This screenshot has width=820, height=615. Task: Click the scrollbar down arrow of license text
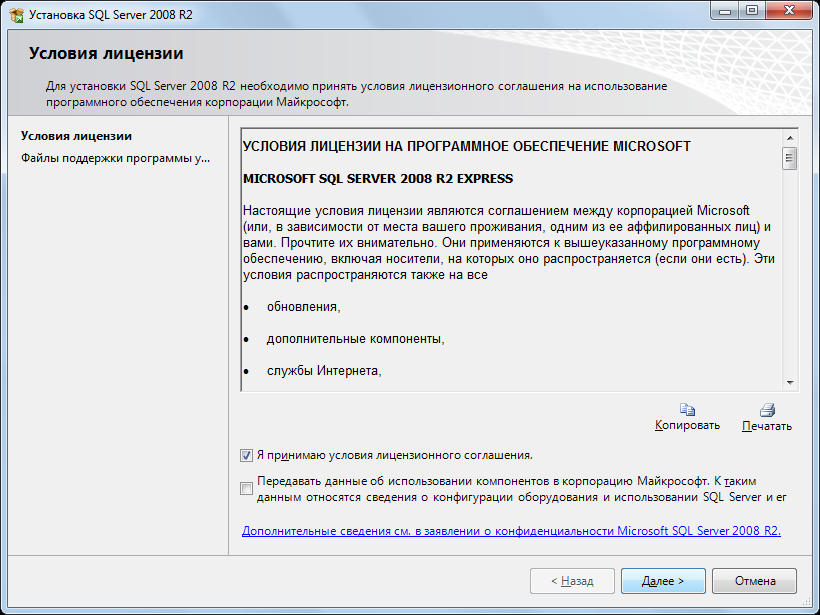pos(789,384)
